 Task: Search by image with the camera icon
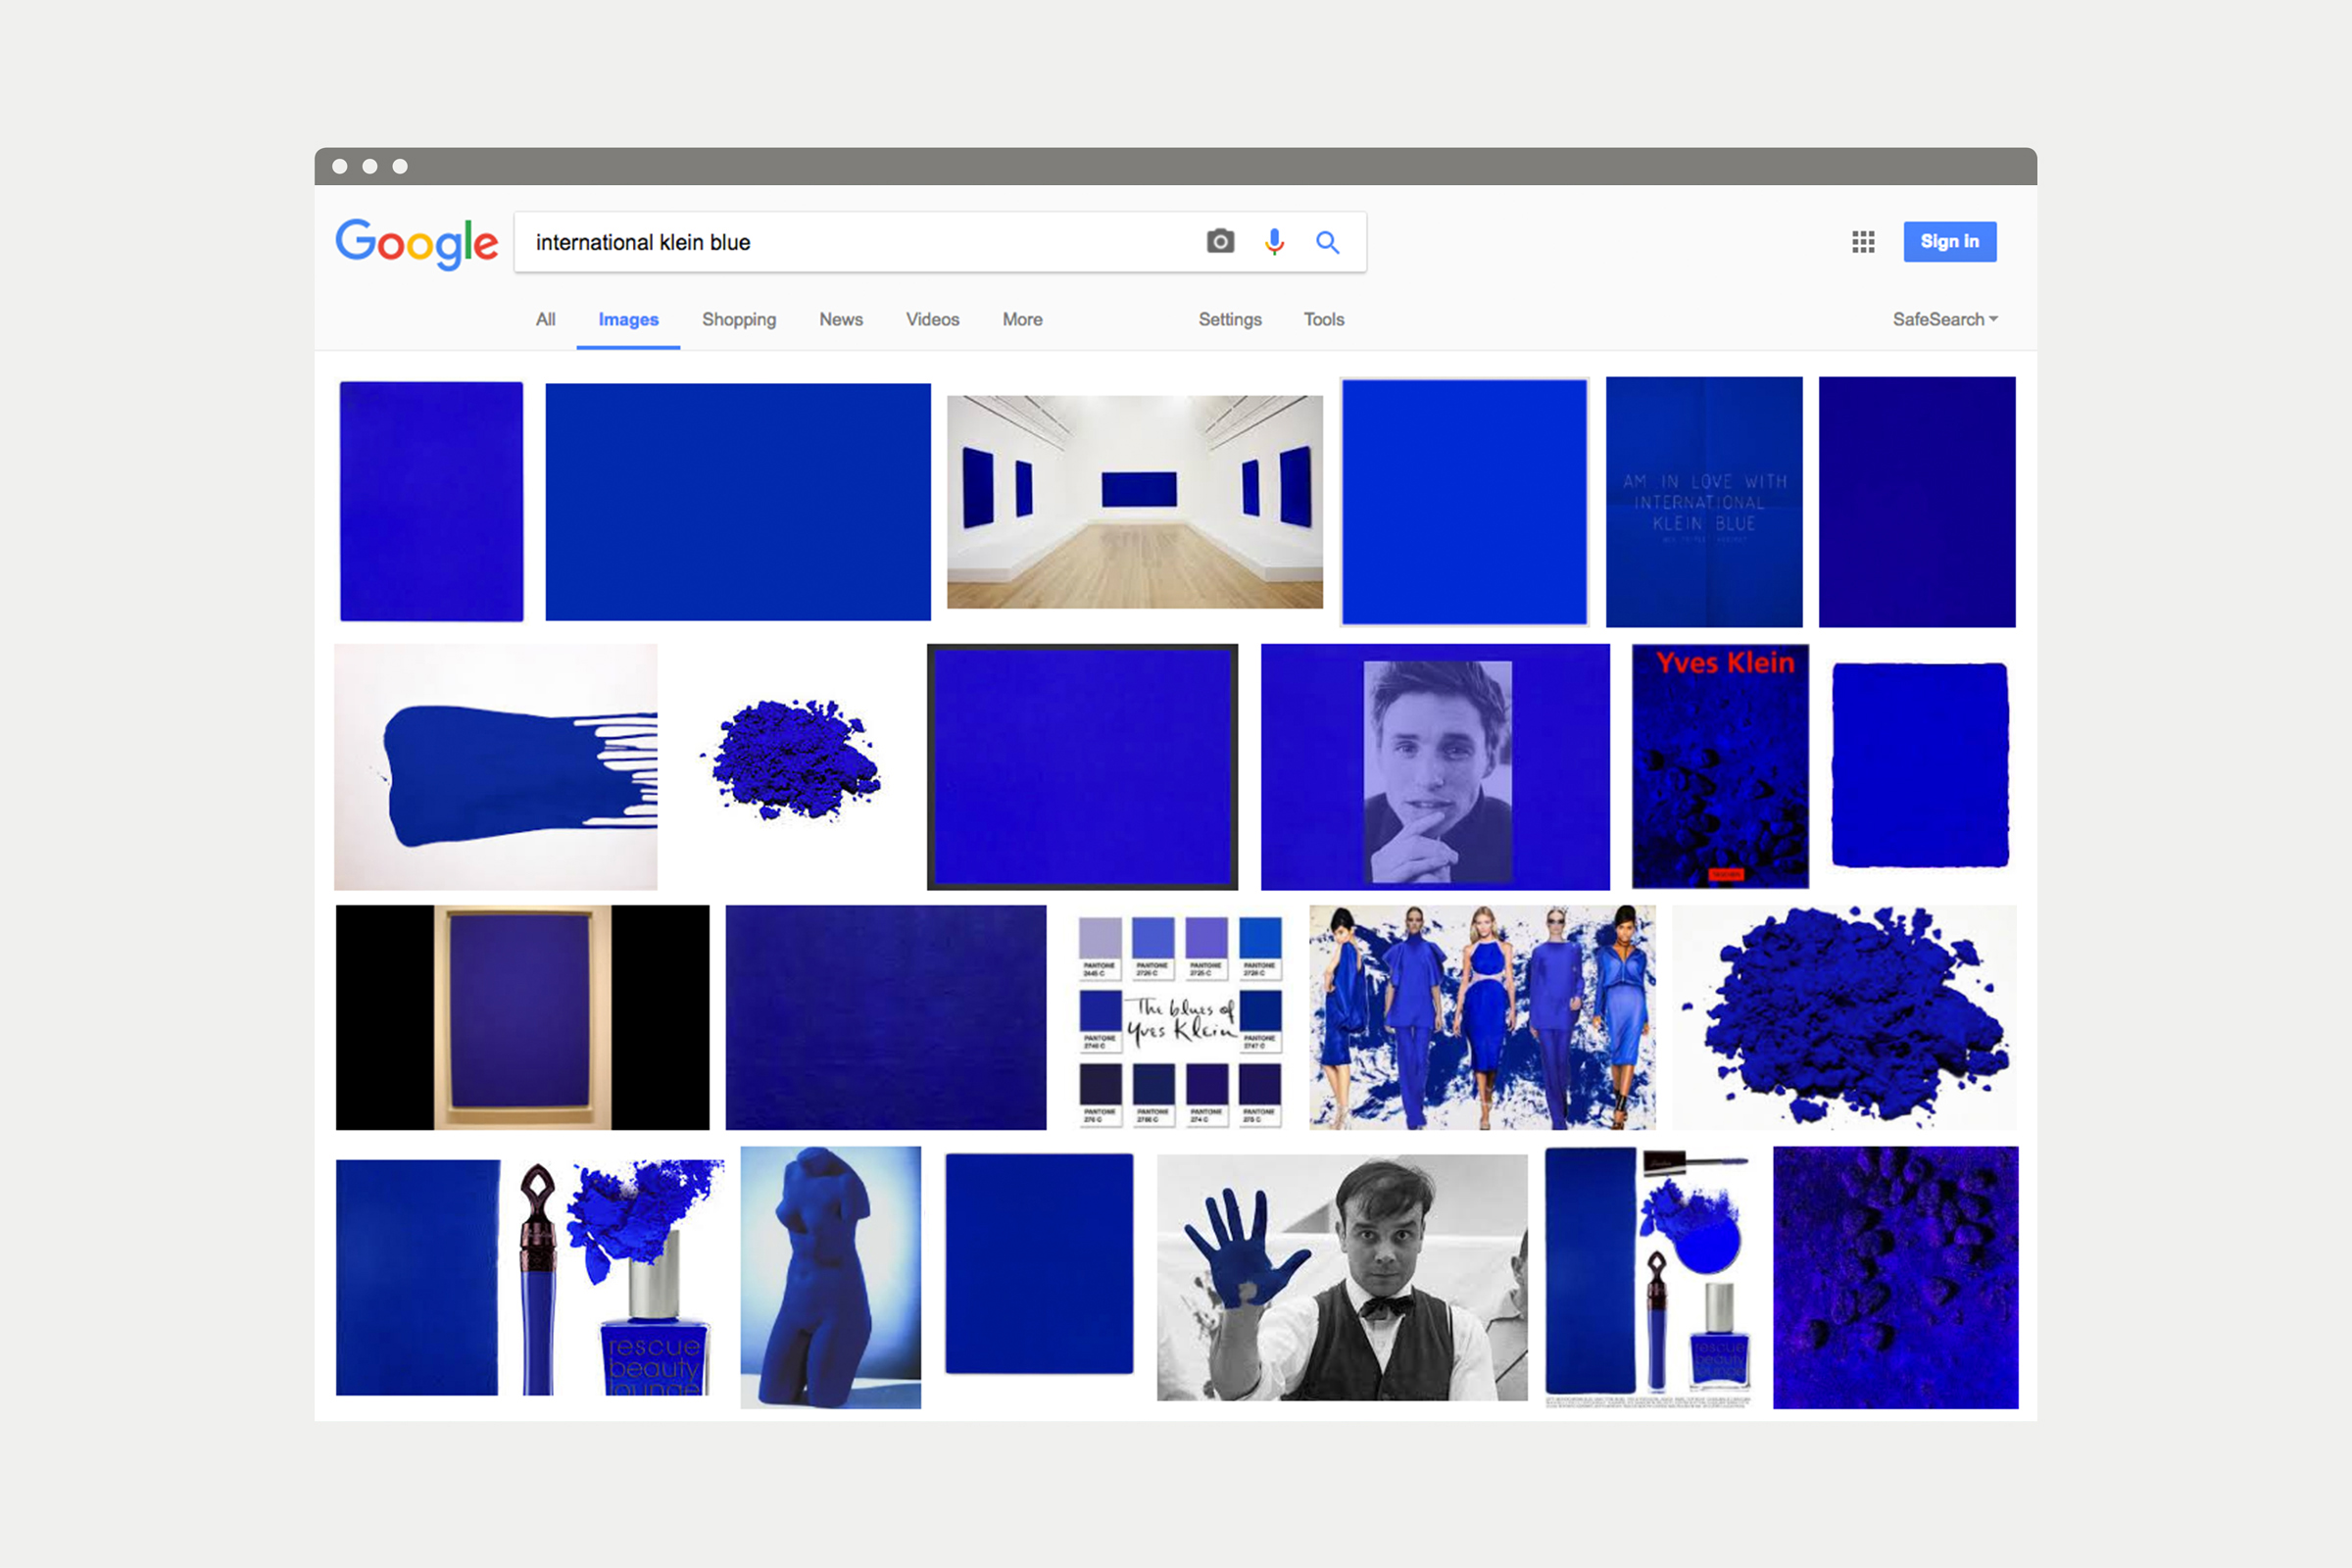coord(1220,242)
